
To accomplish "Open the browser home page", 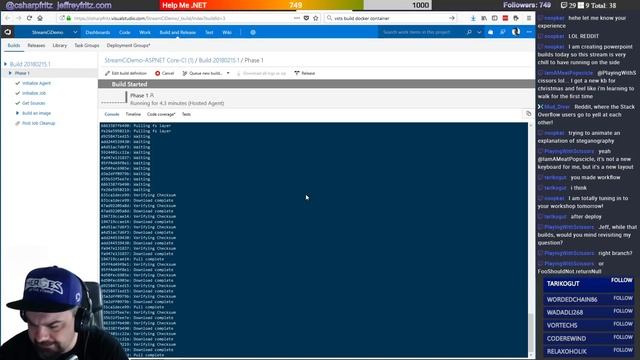I will (x=40, y=18).
